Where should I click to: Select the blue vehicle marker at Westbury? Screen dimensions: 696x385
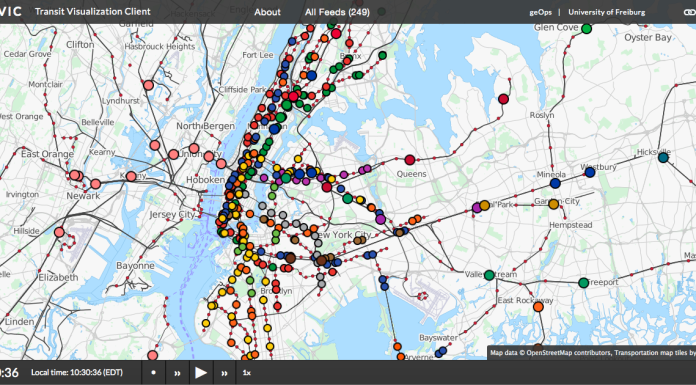click(x=590, y=172)
